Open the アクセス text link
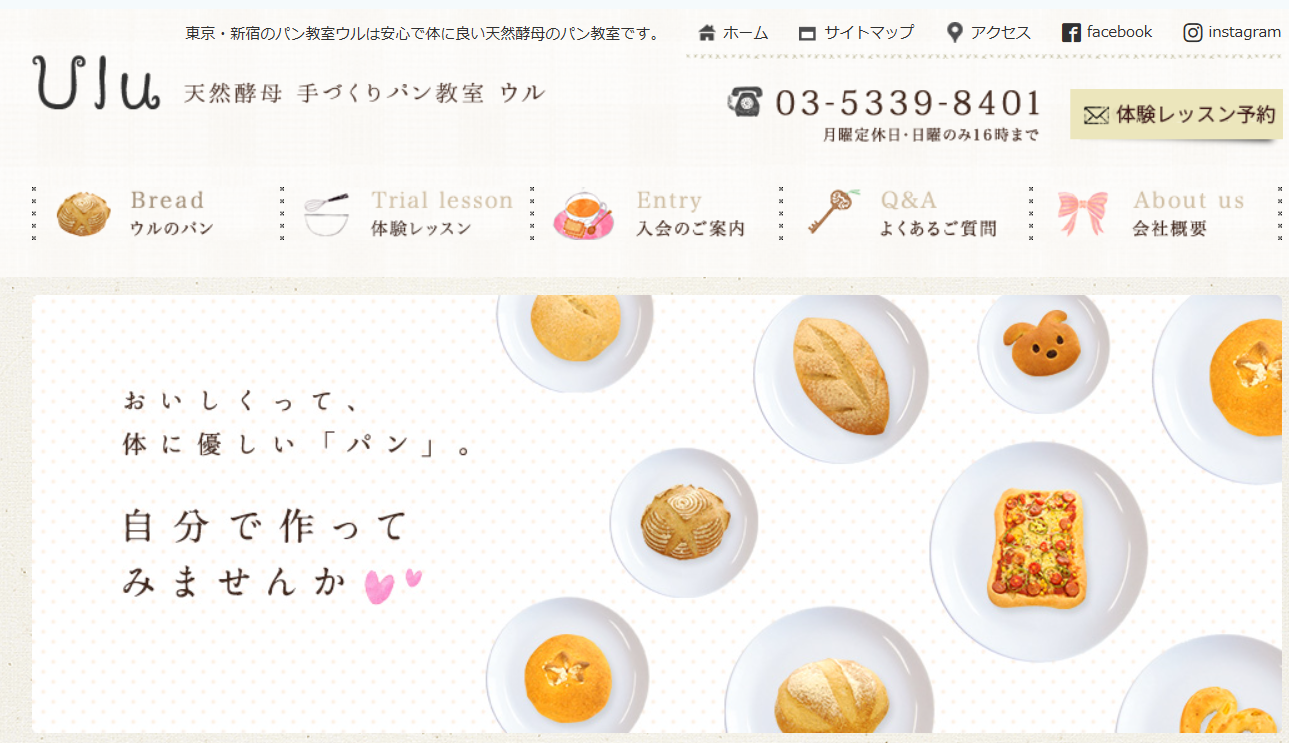 click(1000, 33)
